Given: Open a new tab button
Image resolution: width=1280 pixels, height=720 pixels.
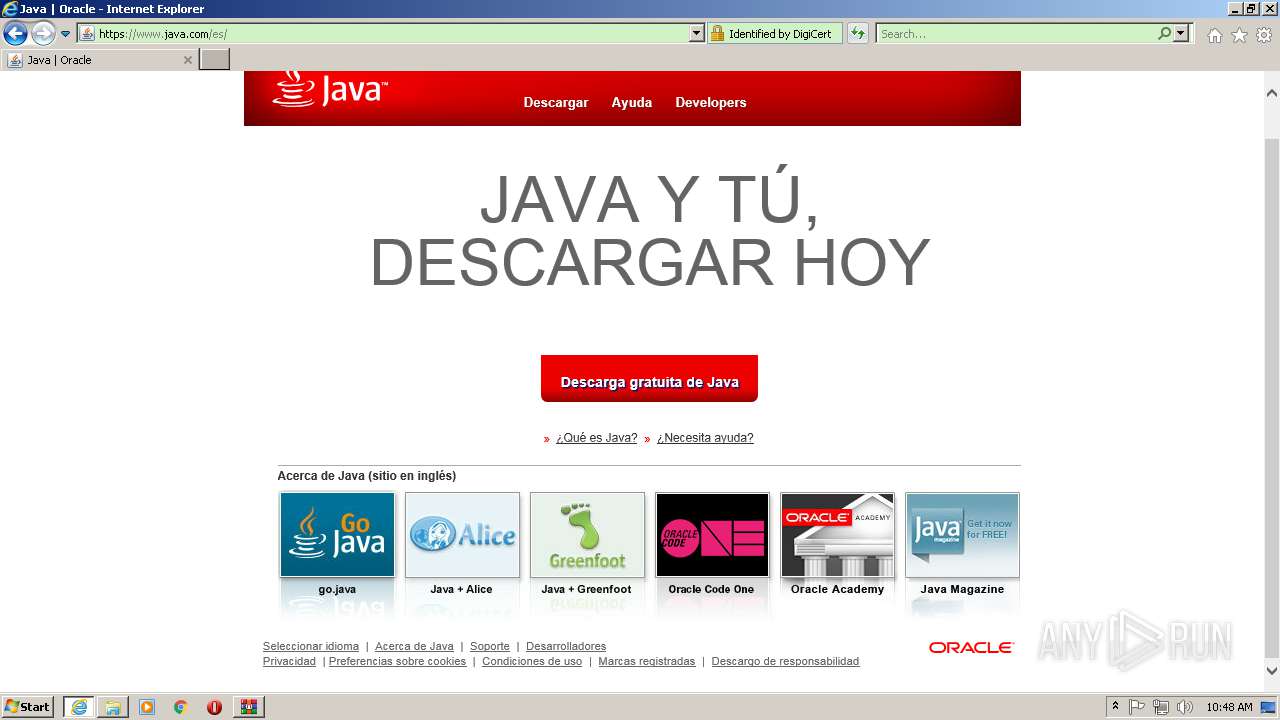Looking at the screenshot, I should pos(215,60).
